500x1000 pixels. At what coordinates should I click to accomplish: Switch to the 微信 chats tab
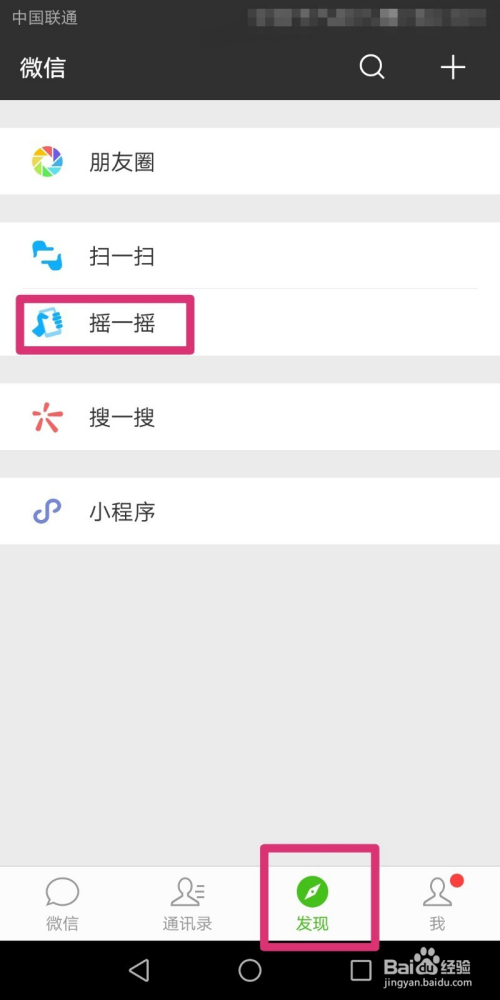point(62,904)
